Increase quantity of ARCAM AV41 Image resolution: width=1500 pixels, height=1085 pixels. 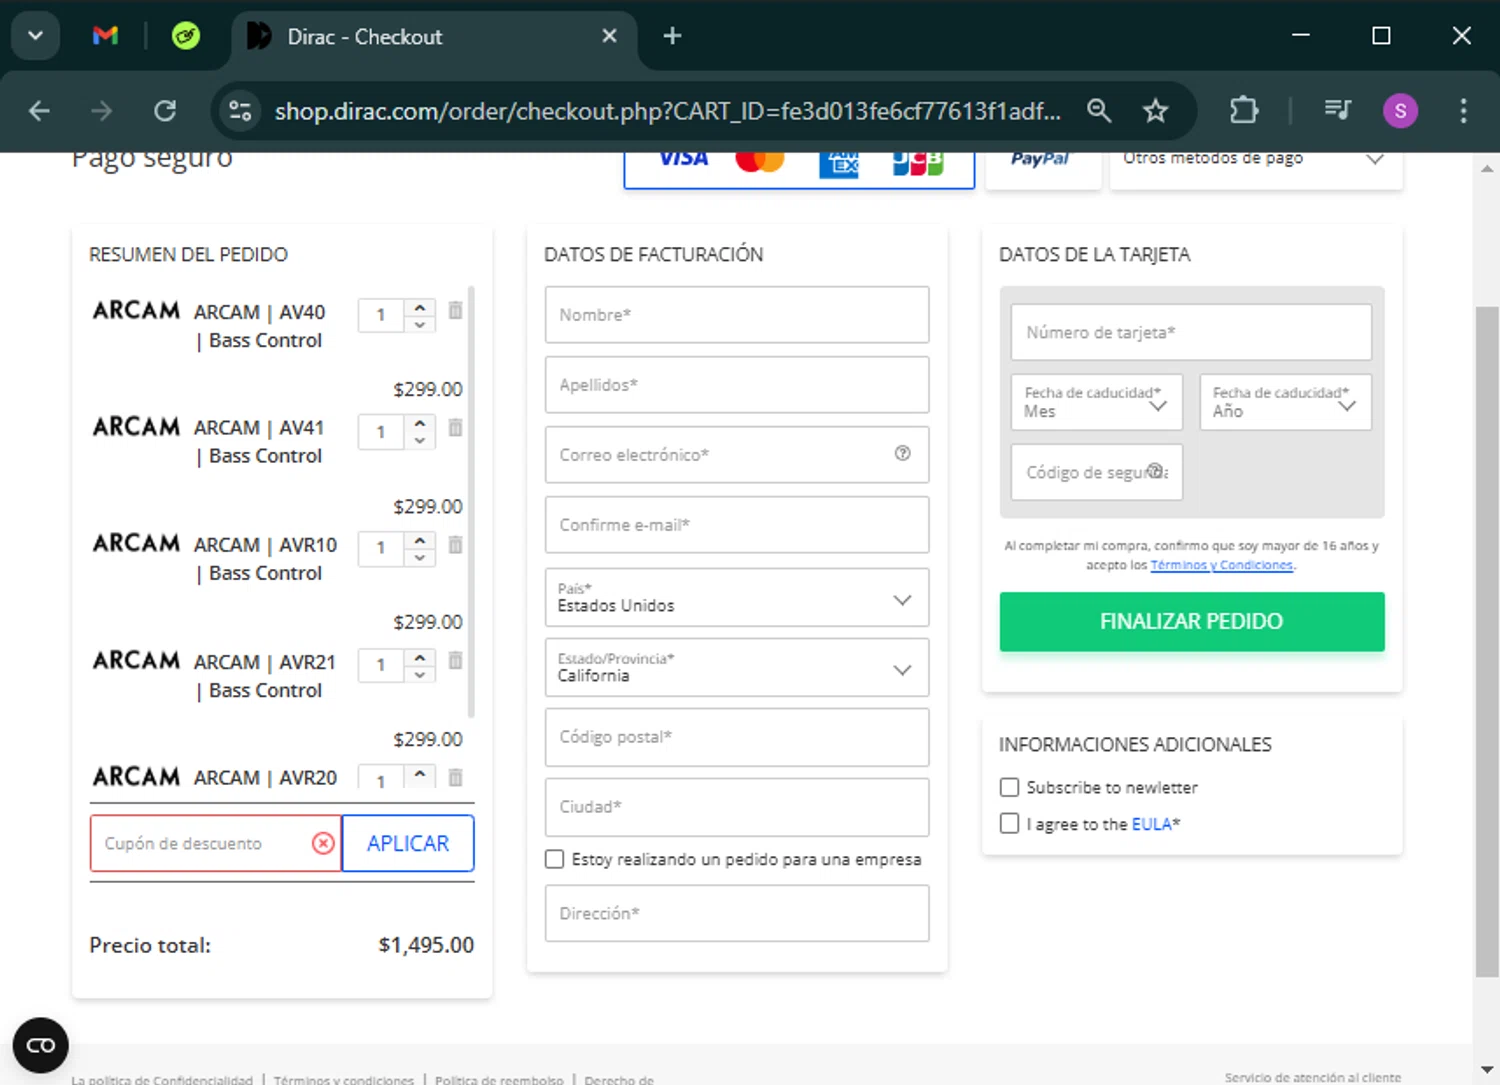tap(420, 423)
